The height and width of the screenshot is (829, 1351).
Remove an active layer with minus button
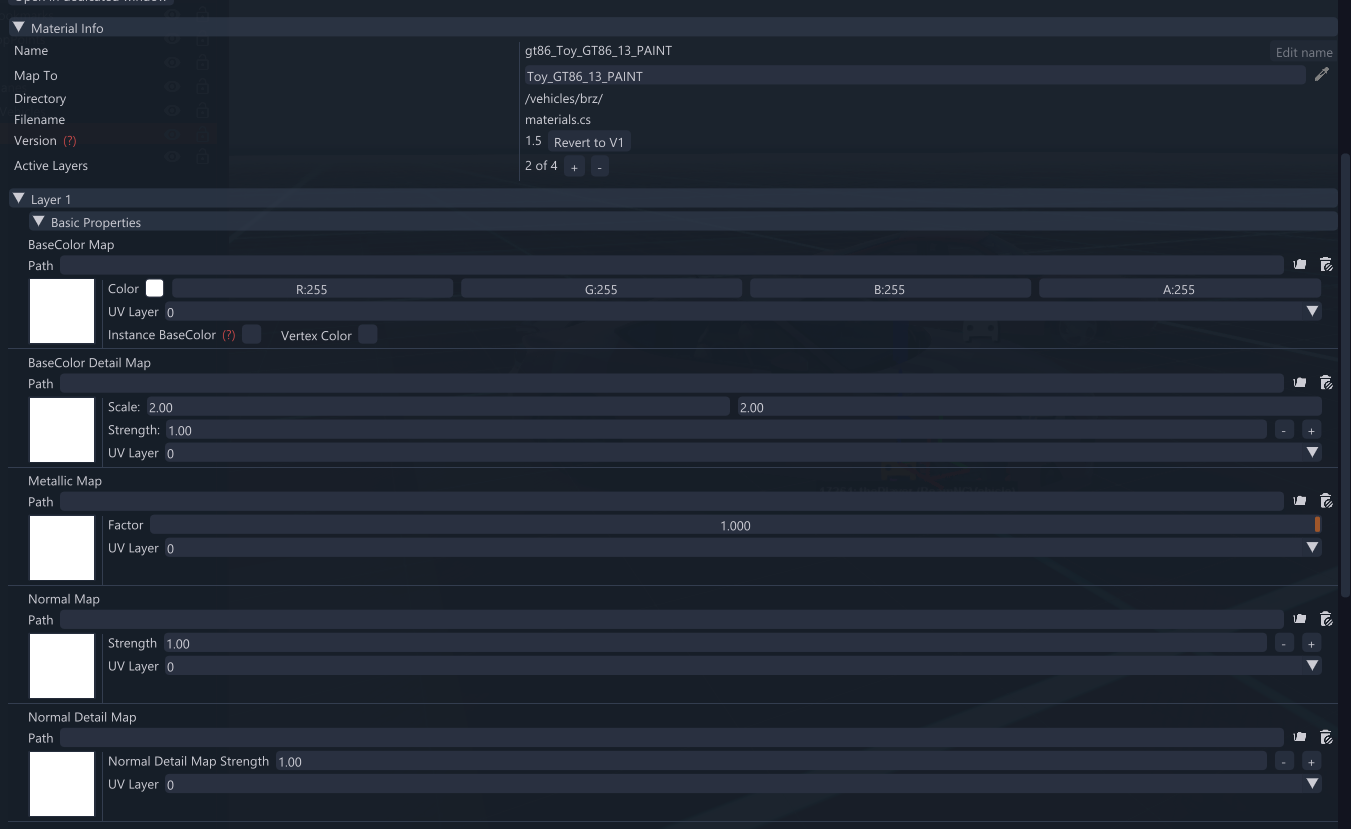599,167
